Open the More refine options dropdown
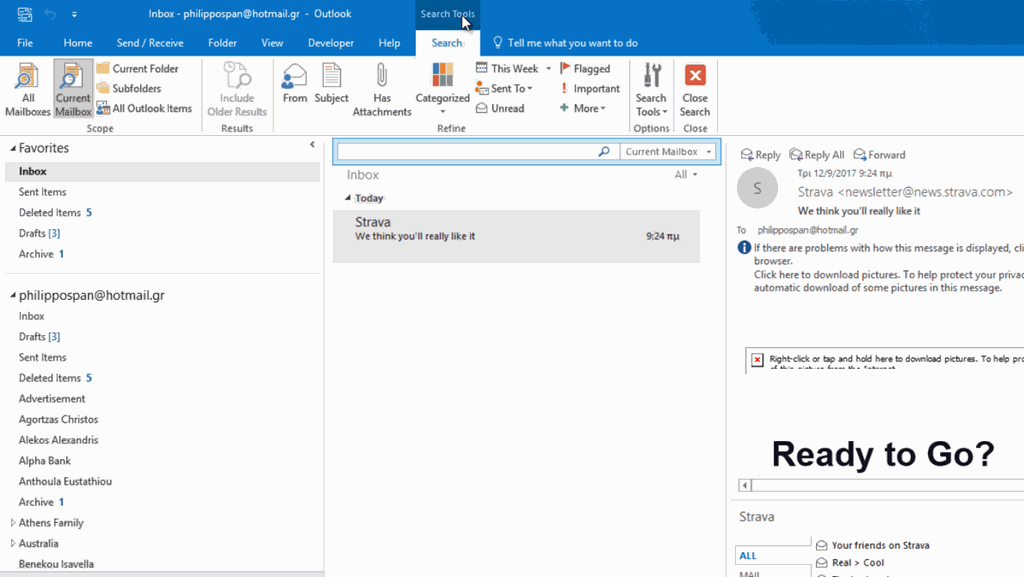This screenshot has height=577, width=1024. click(x=583, y=108)
